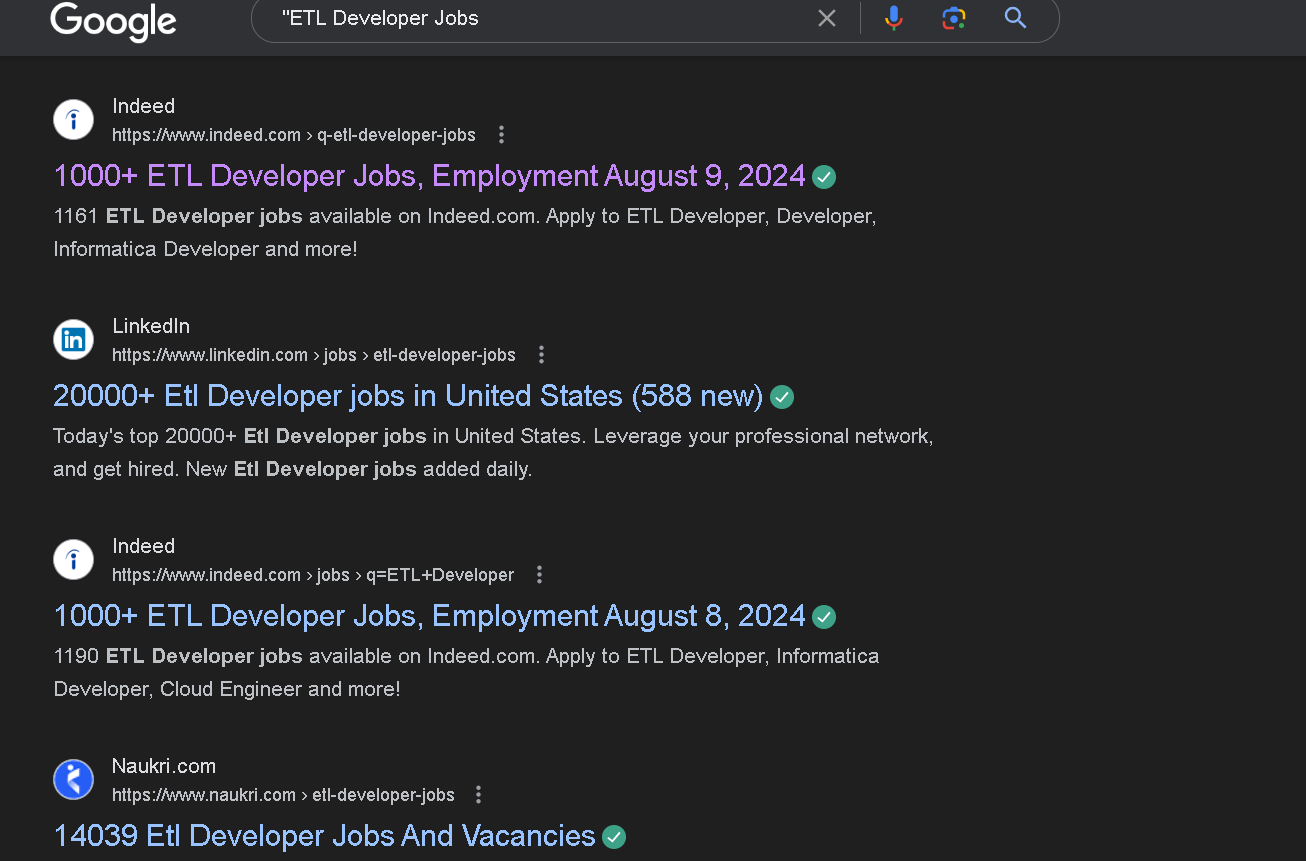1306x861 pixels.
Task: Click the Naukri.com favicon
Action: point(73,779)
